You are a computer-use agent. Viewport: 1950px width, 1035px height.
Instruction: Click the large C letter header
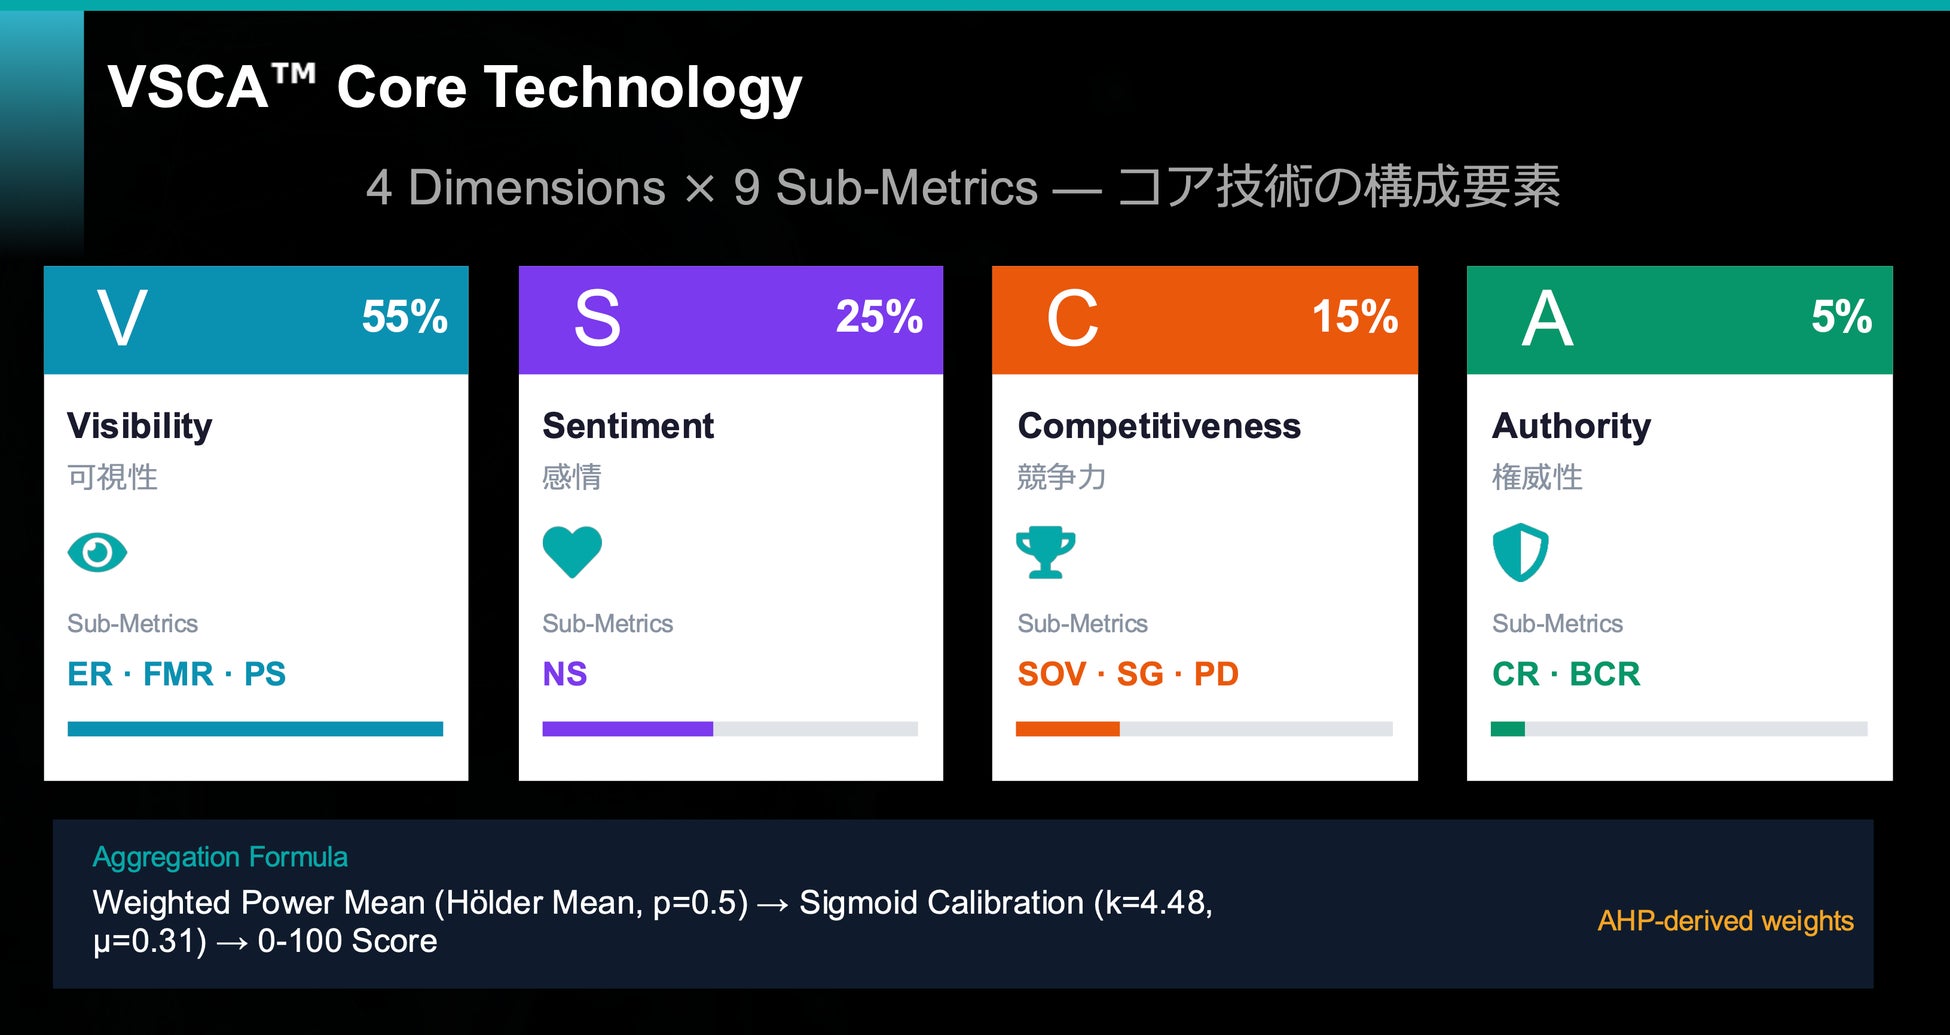pyautogui.click(x=1072, y=319)
